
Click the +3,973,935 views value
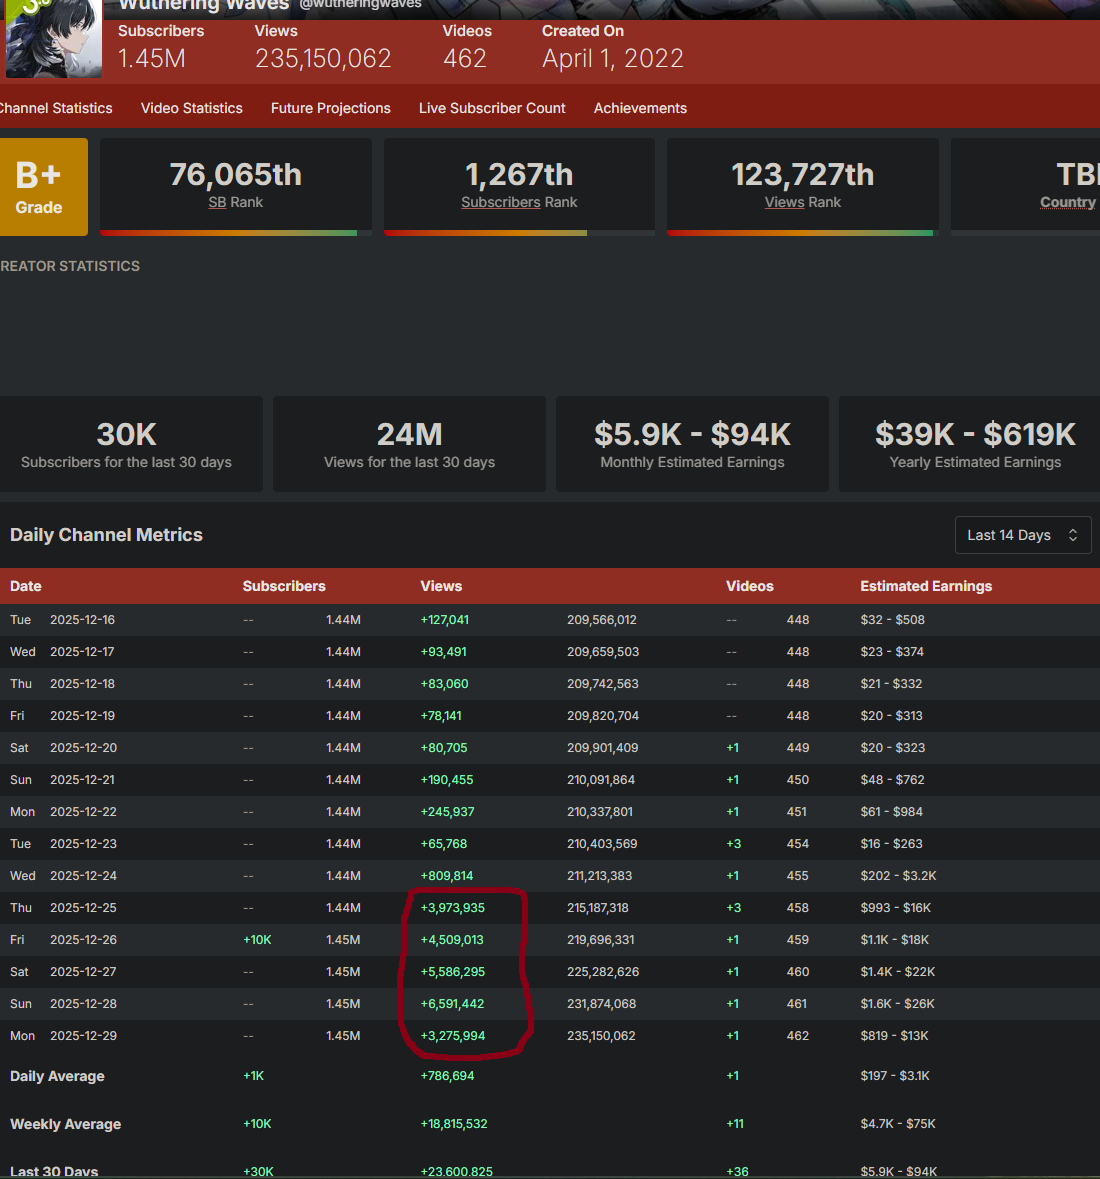pos(453,908)
